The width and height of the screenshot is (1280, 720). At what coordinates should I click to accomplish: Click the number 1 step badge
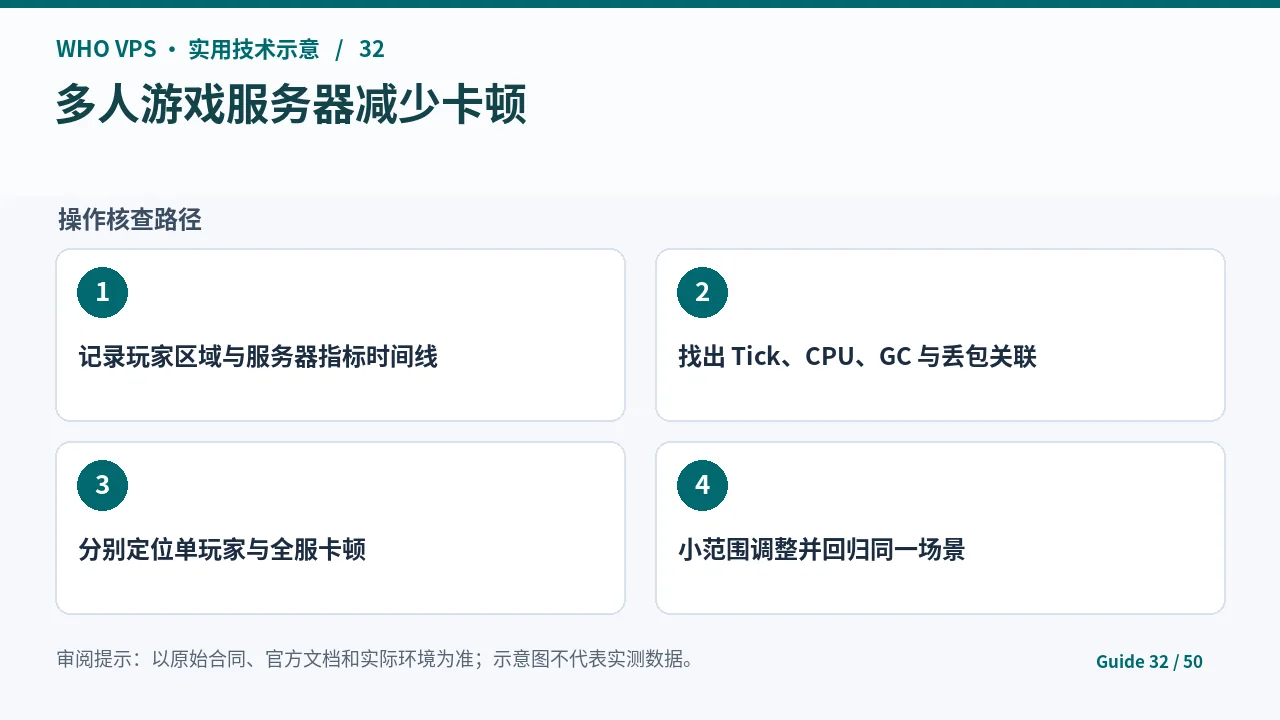pyautogui.click(x=102, y=292)
